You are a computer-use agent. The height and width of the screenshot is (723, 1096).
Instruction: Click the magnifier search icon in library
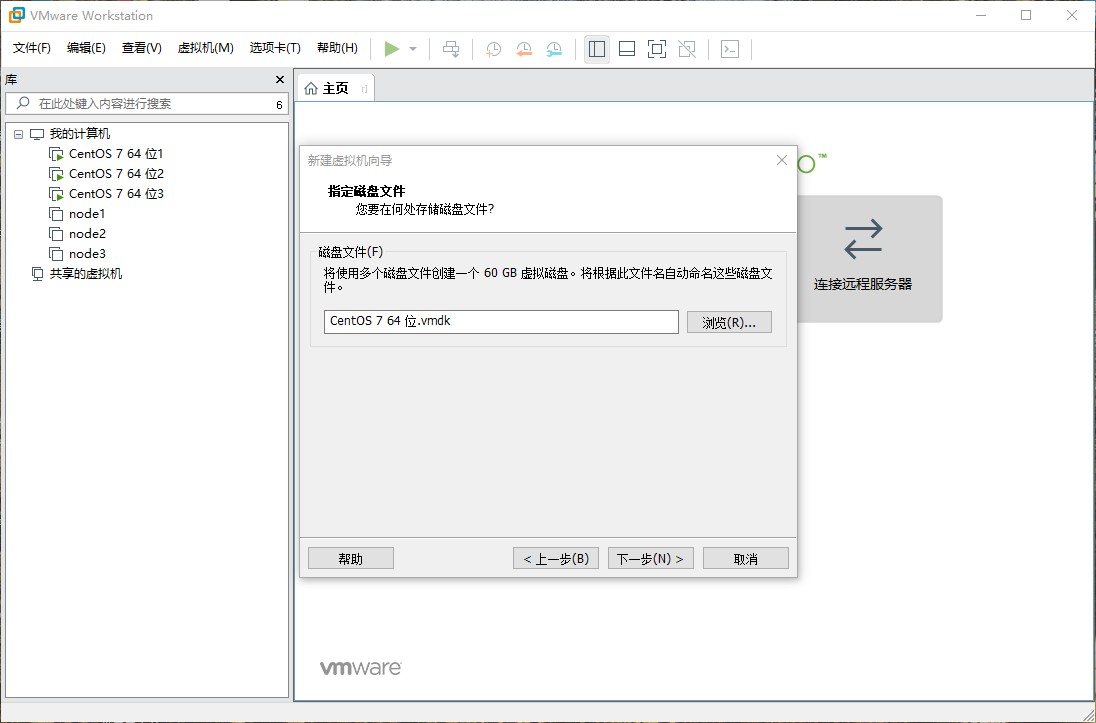(23, 103)
